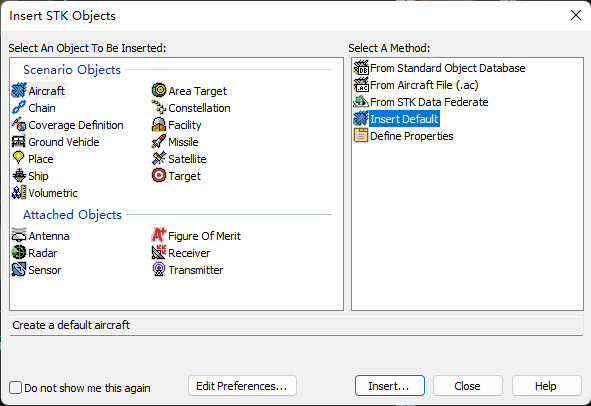
Task: Select the Missile object icon
Action: [x=159, y=142]
